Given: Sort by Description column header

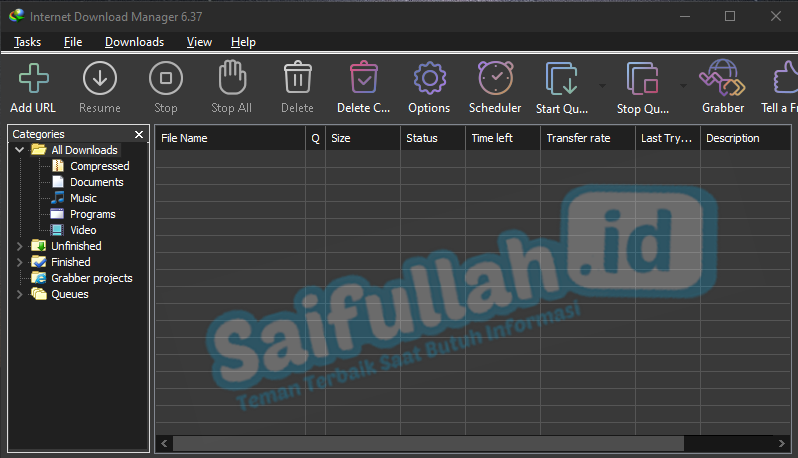Looking at the screenshot, I should click(746, 138).
